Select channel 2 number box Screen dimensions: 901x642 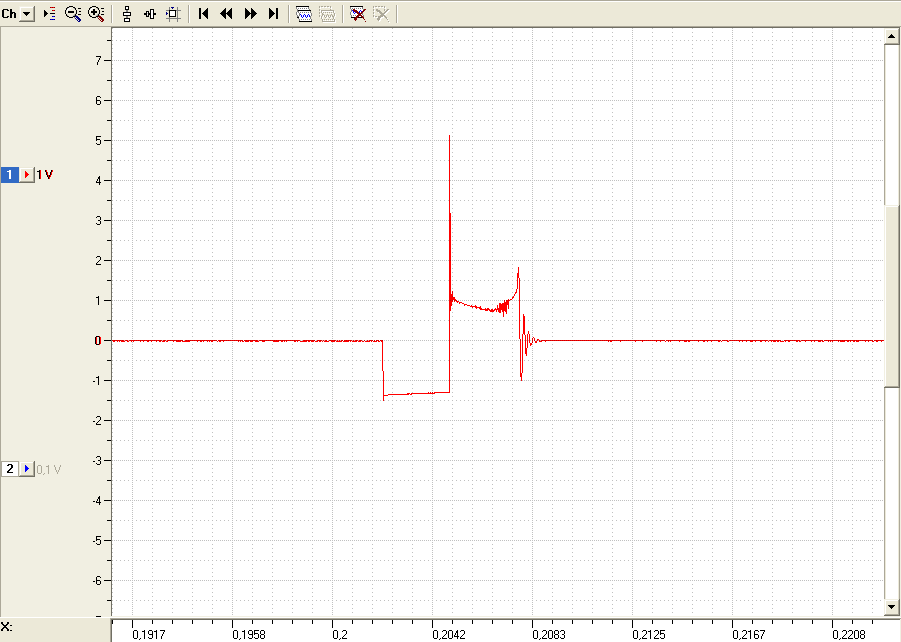coord(9,469)
